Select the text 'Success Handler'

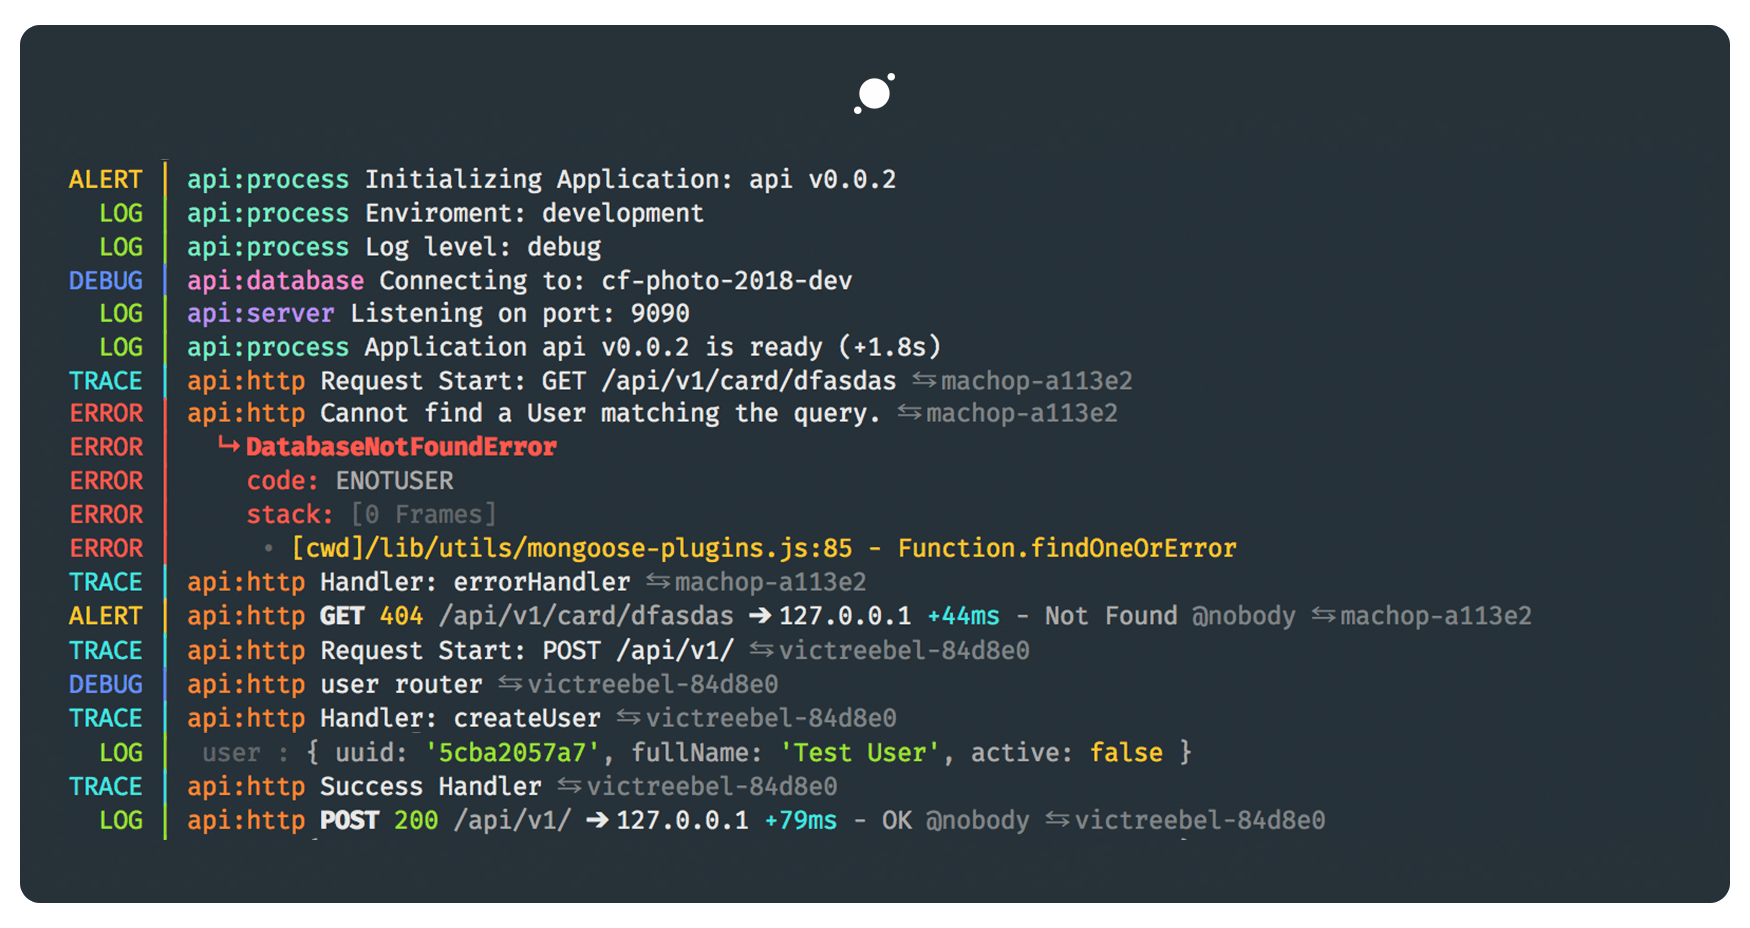coord(431,787)
